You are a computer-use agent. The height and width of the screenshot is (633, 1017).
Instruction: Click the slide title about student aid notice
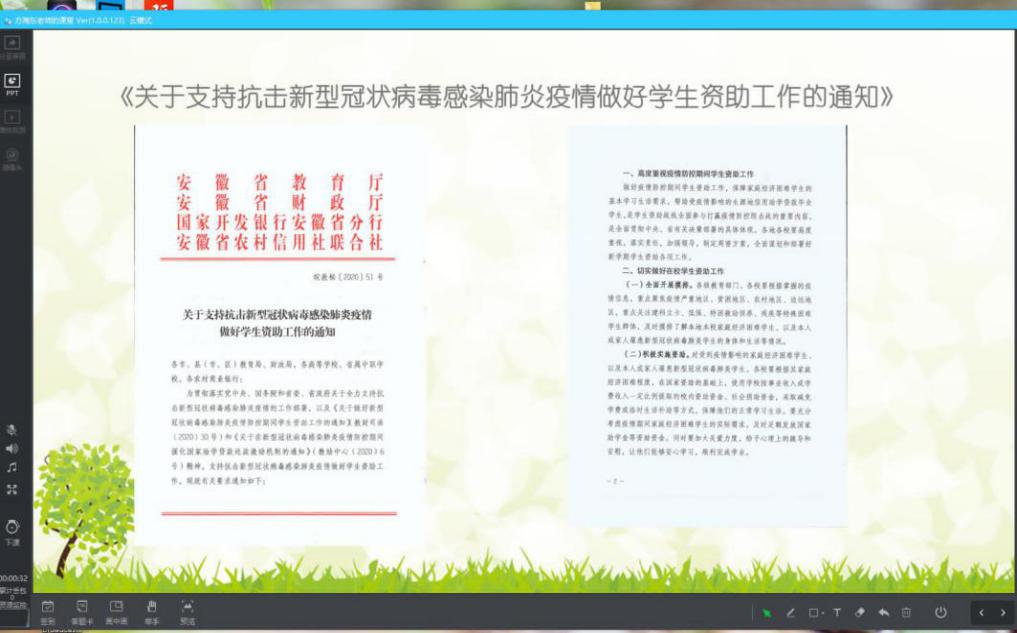coord(507,97)
